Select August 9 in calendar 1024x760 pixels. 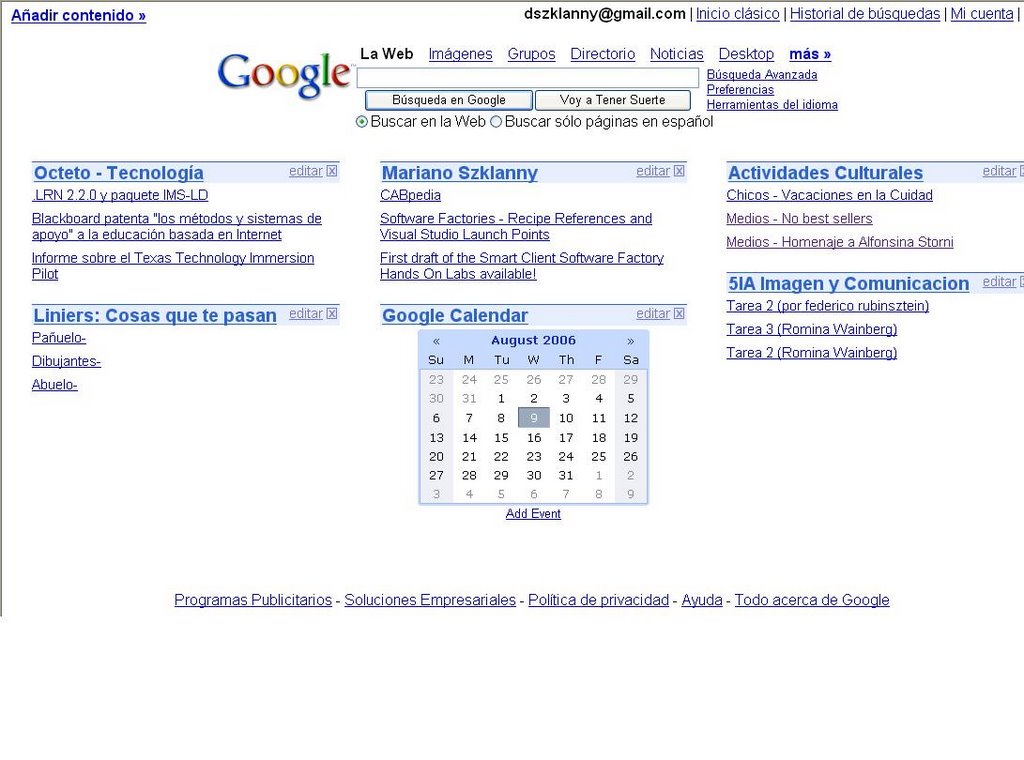(x=534, y=418)
